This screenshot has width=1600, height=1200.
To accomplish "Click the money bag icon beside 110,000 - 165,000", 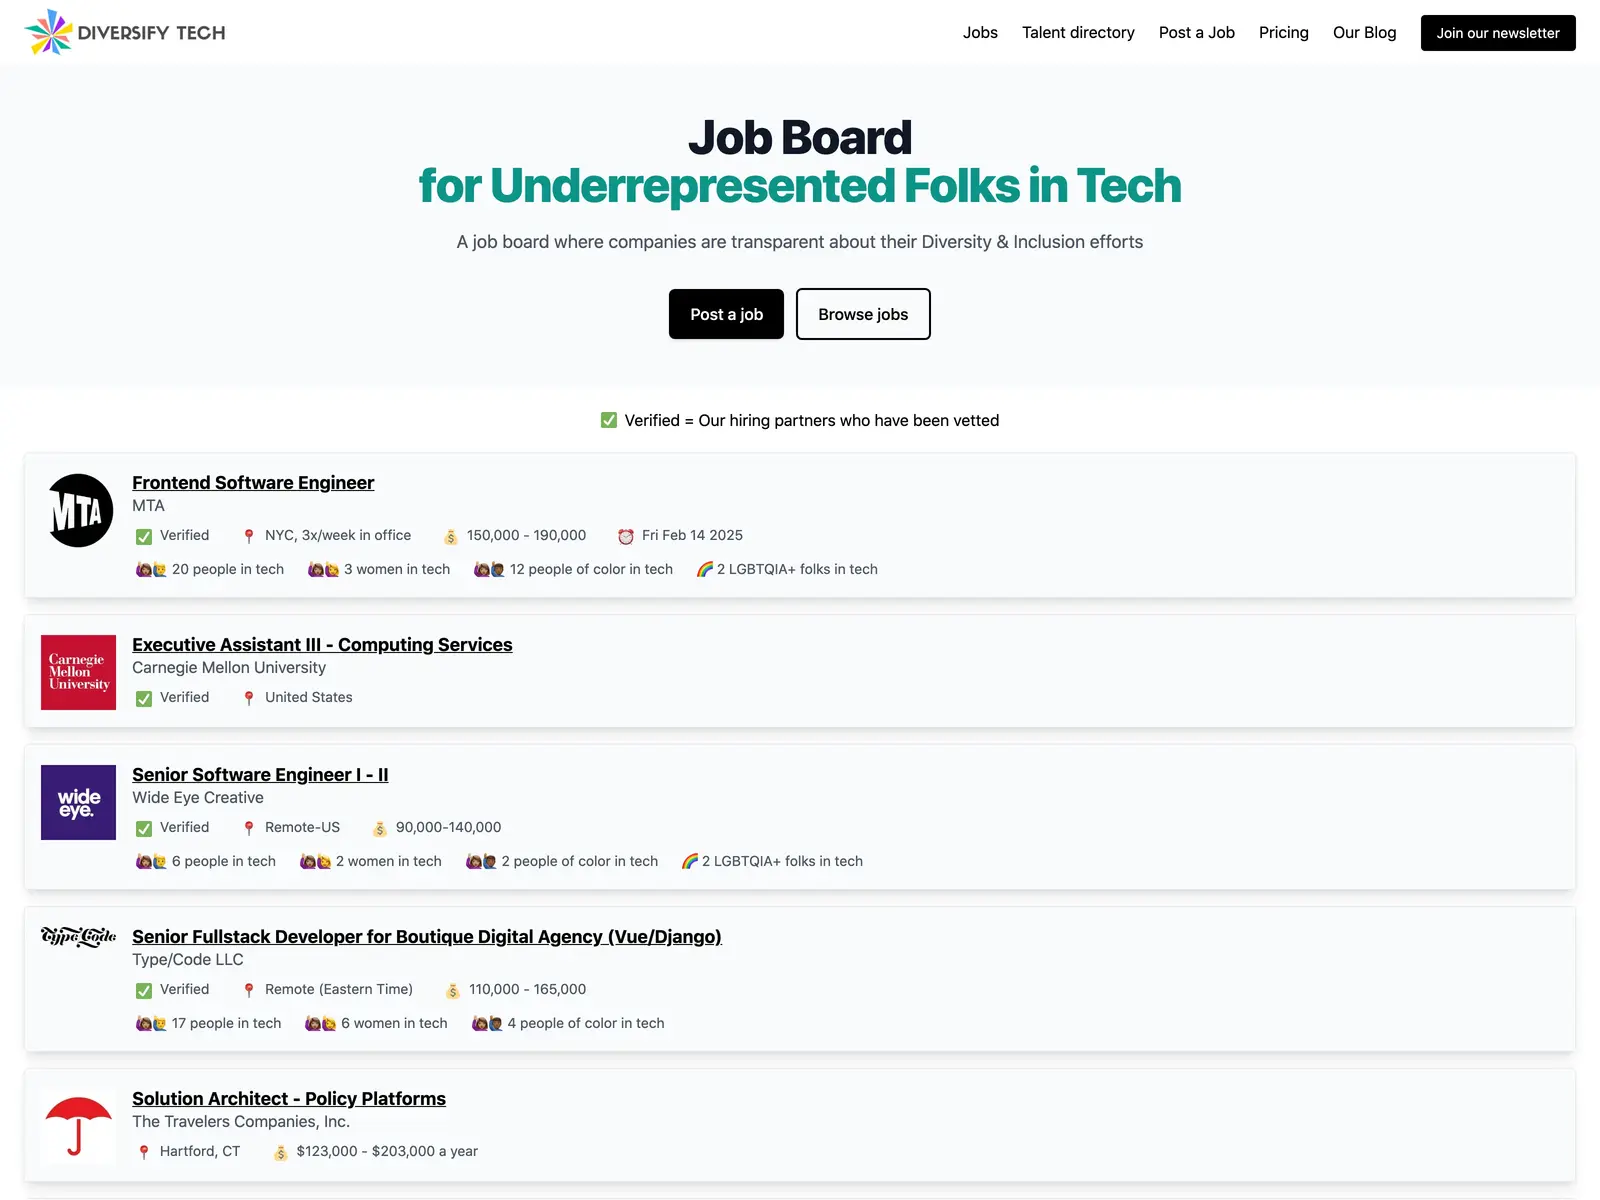I will [453, 990].
